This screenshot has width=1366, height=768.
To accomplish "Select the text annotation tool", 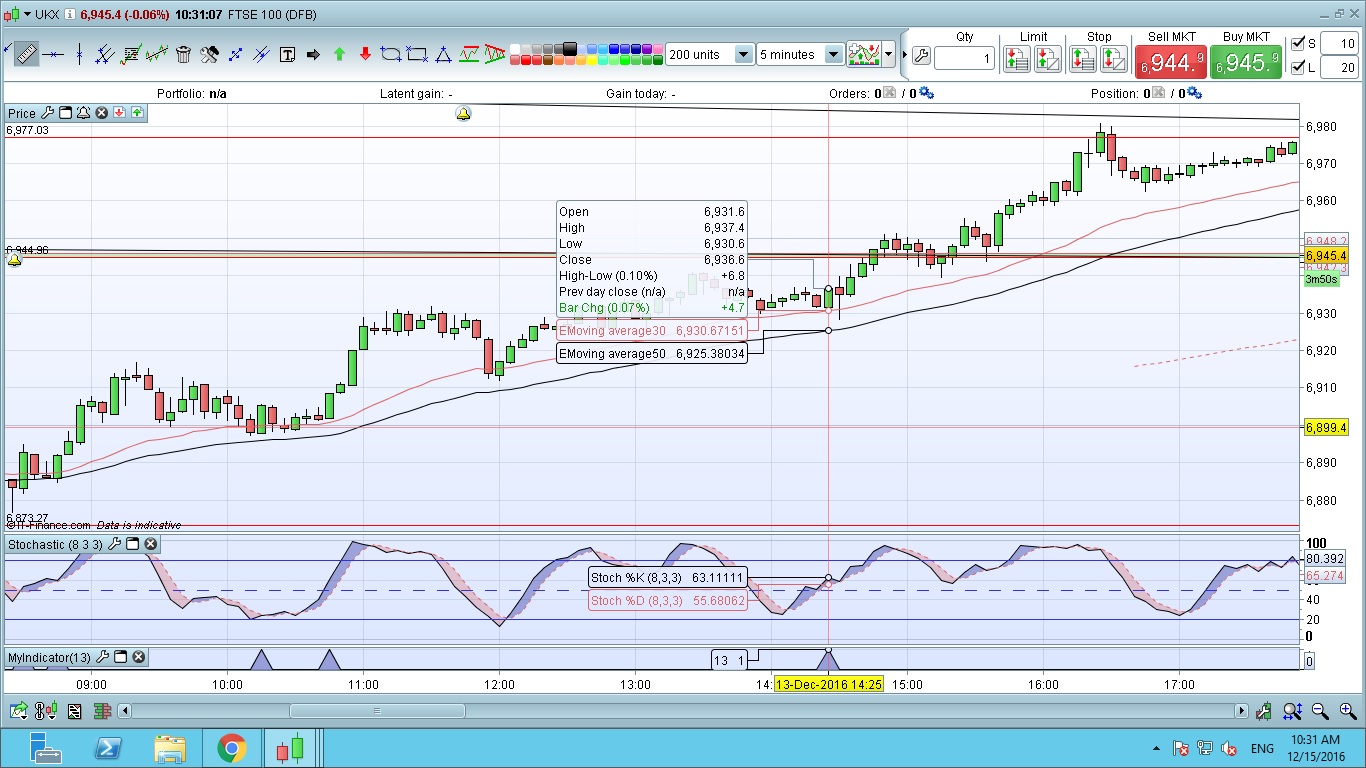I will pyautogui.click(x=287, y=54).
